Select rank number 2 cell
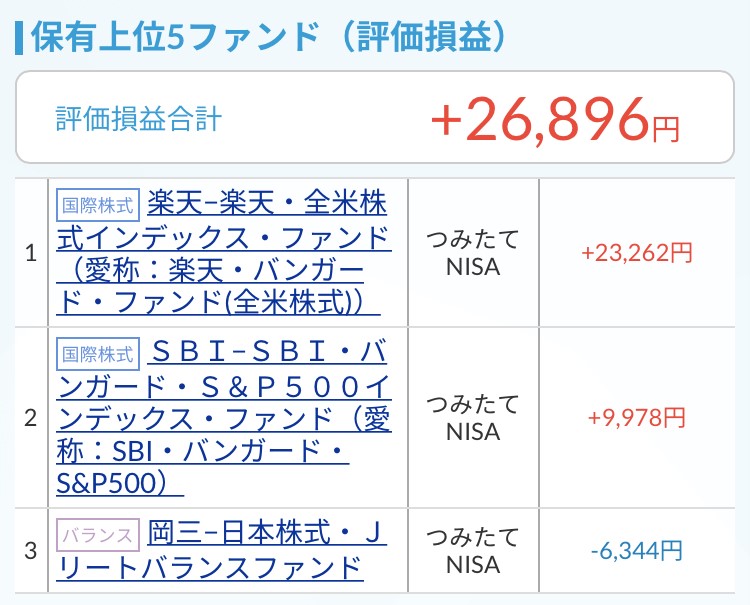This screenshot has height=605, width=750. [31, 417]
